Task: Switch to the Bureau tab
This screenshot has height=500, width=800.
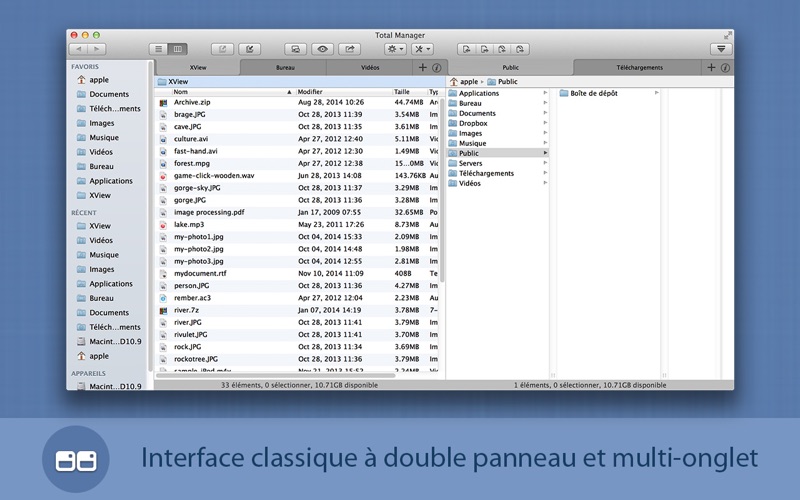Action: coord(285,67)
